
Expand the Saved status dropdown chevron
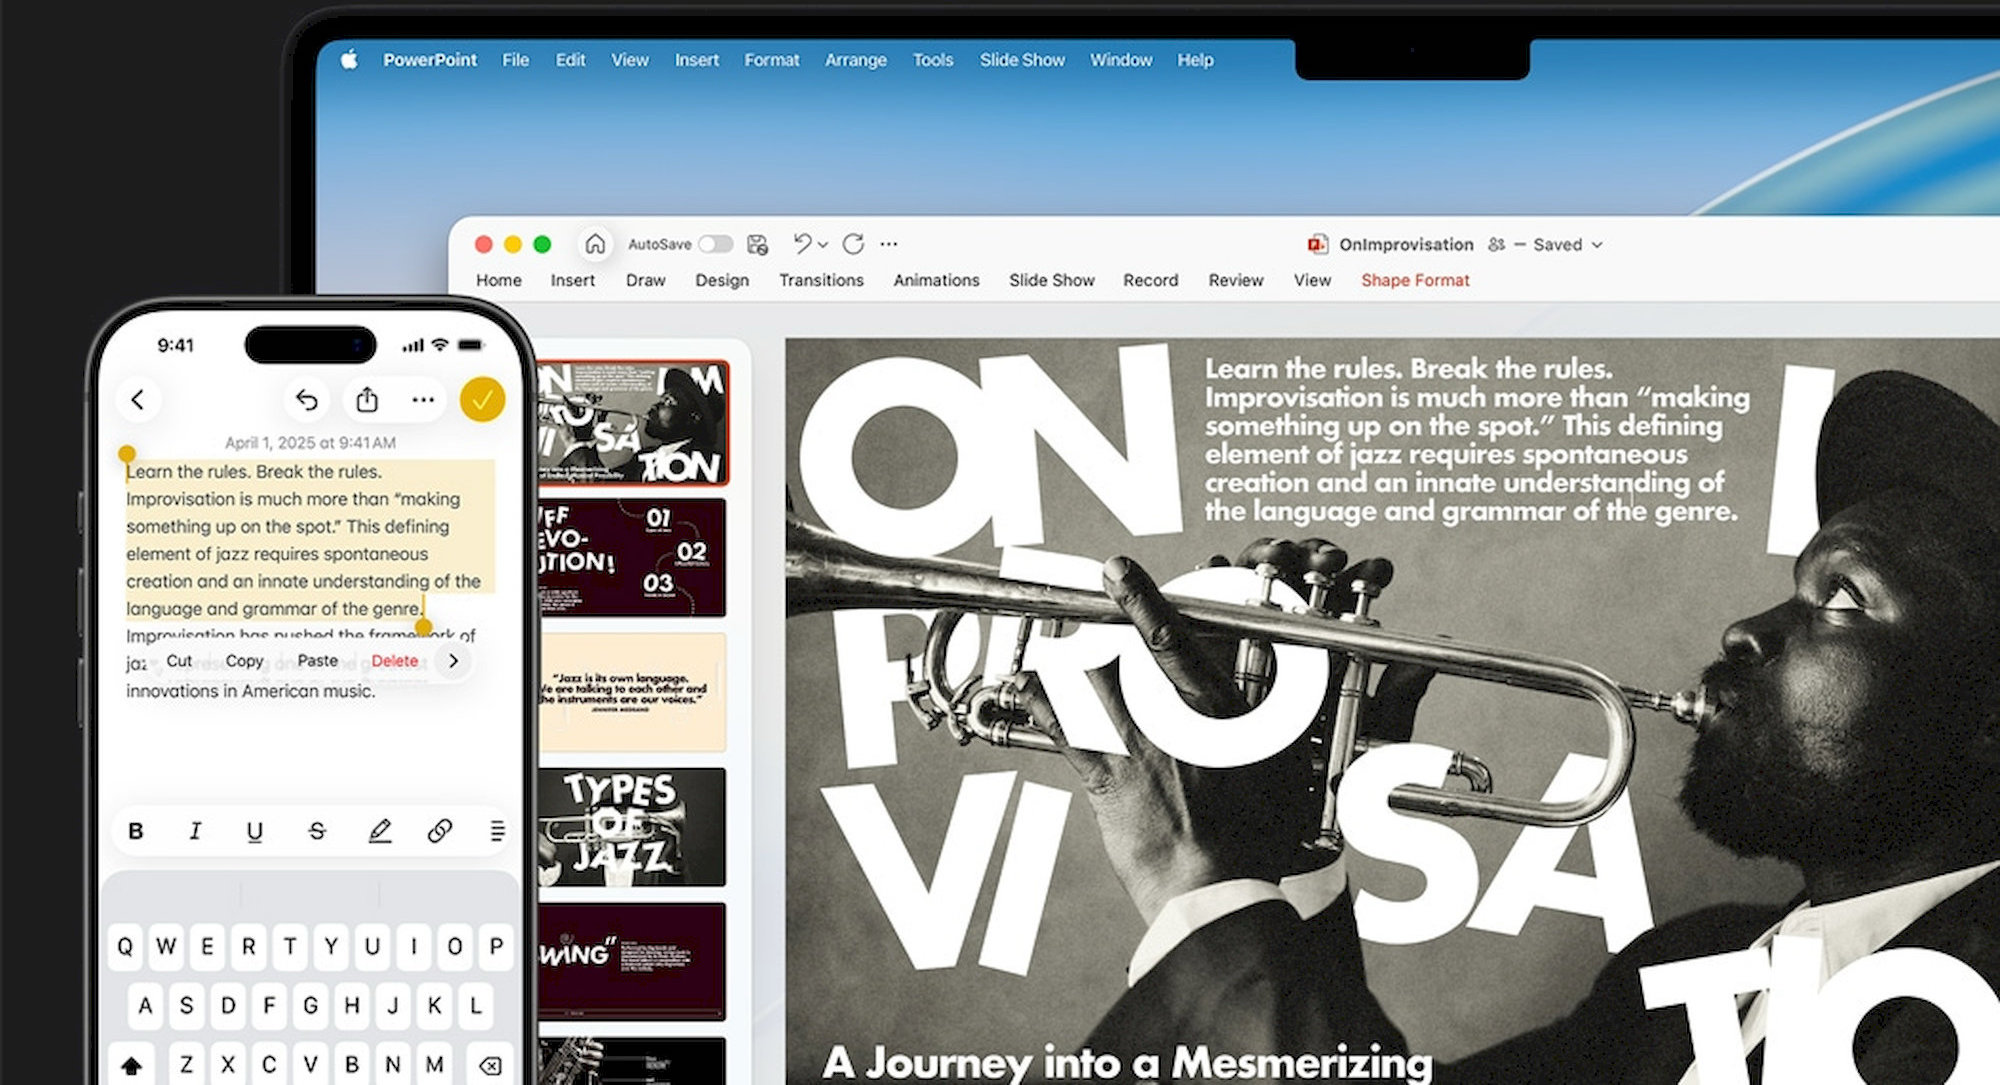click(x=1597, y=245)
